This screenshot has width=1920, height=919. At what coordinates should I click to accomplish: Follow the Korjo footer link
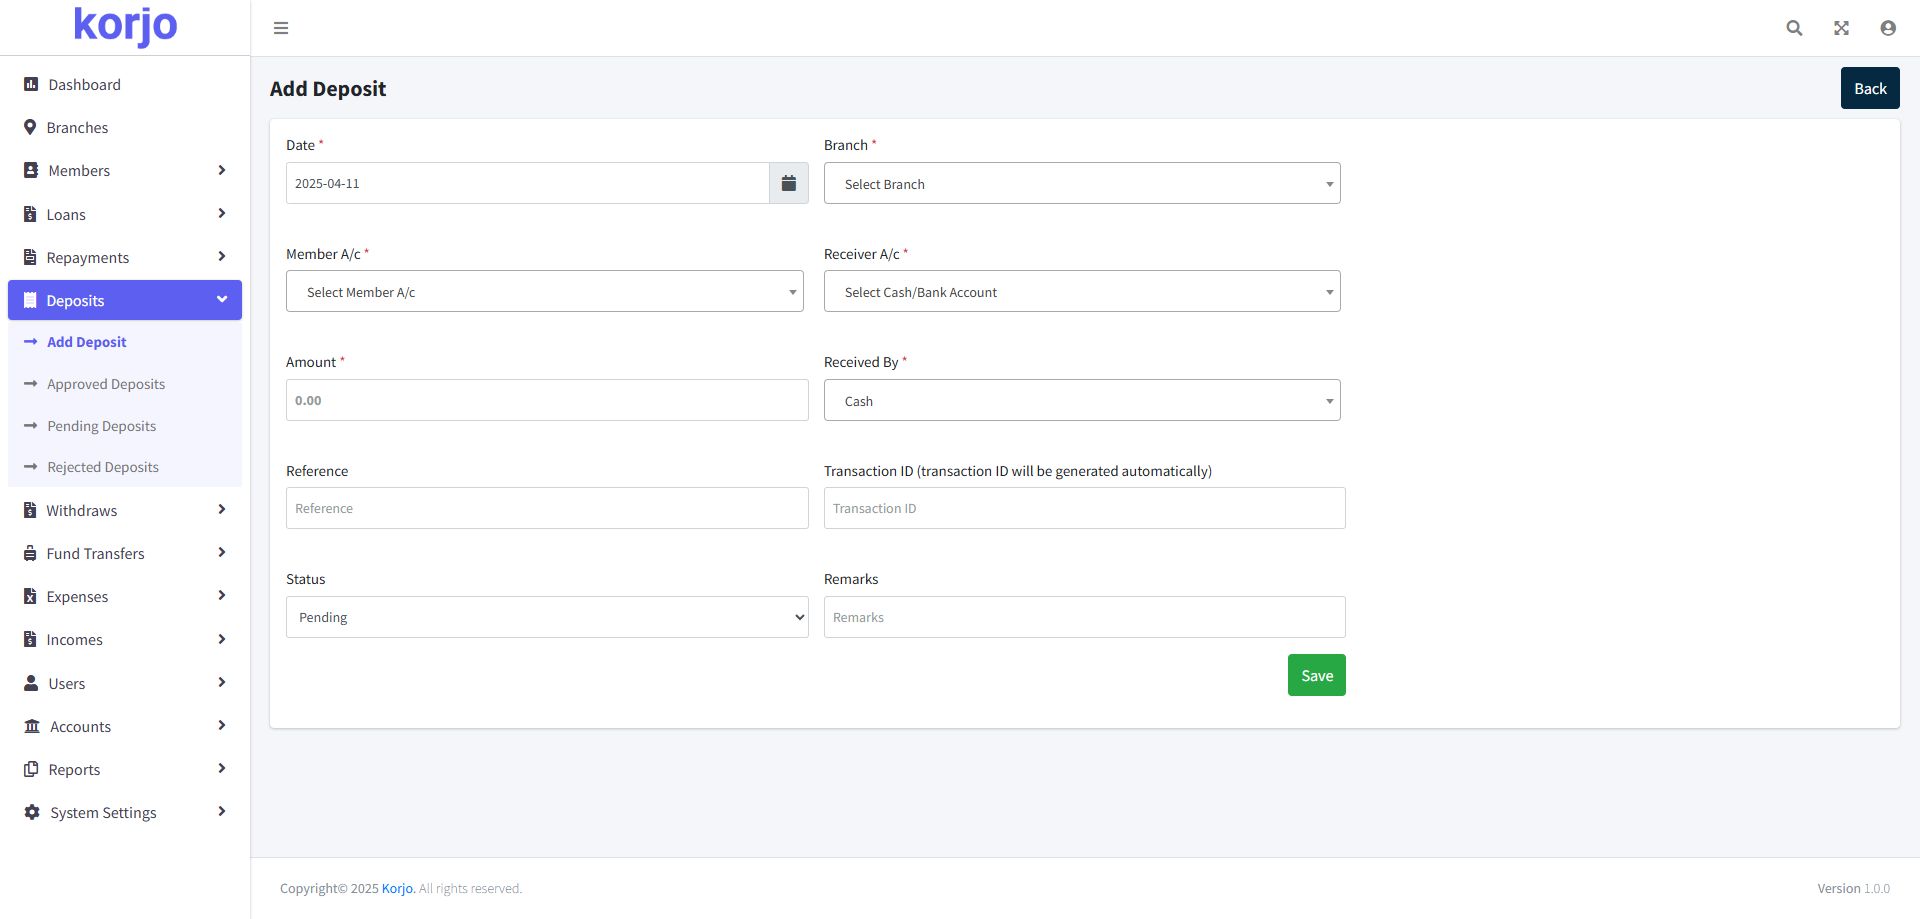(397, 889)
